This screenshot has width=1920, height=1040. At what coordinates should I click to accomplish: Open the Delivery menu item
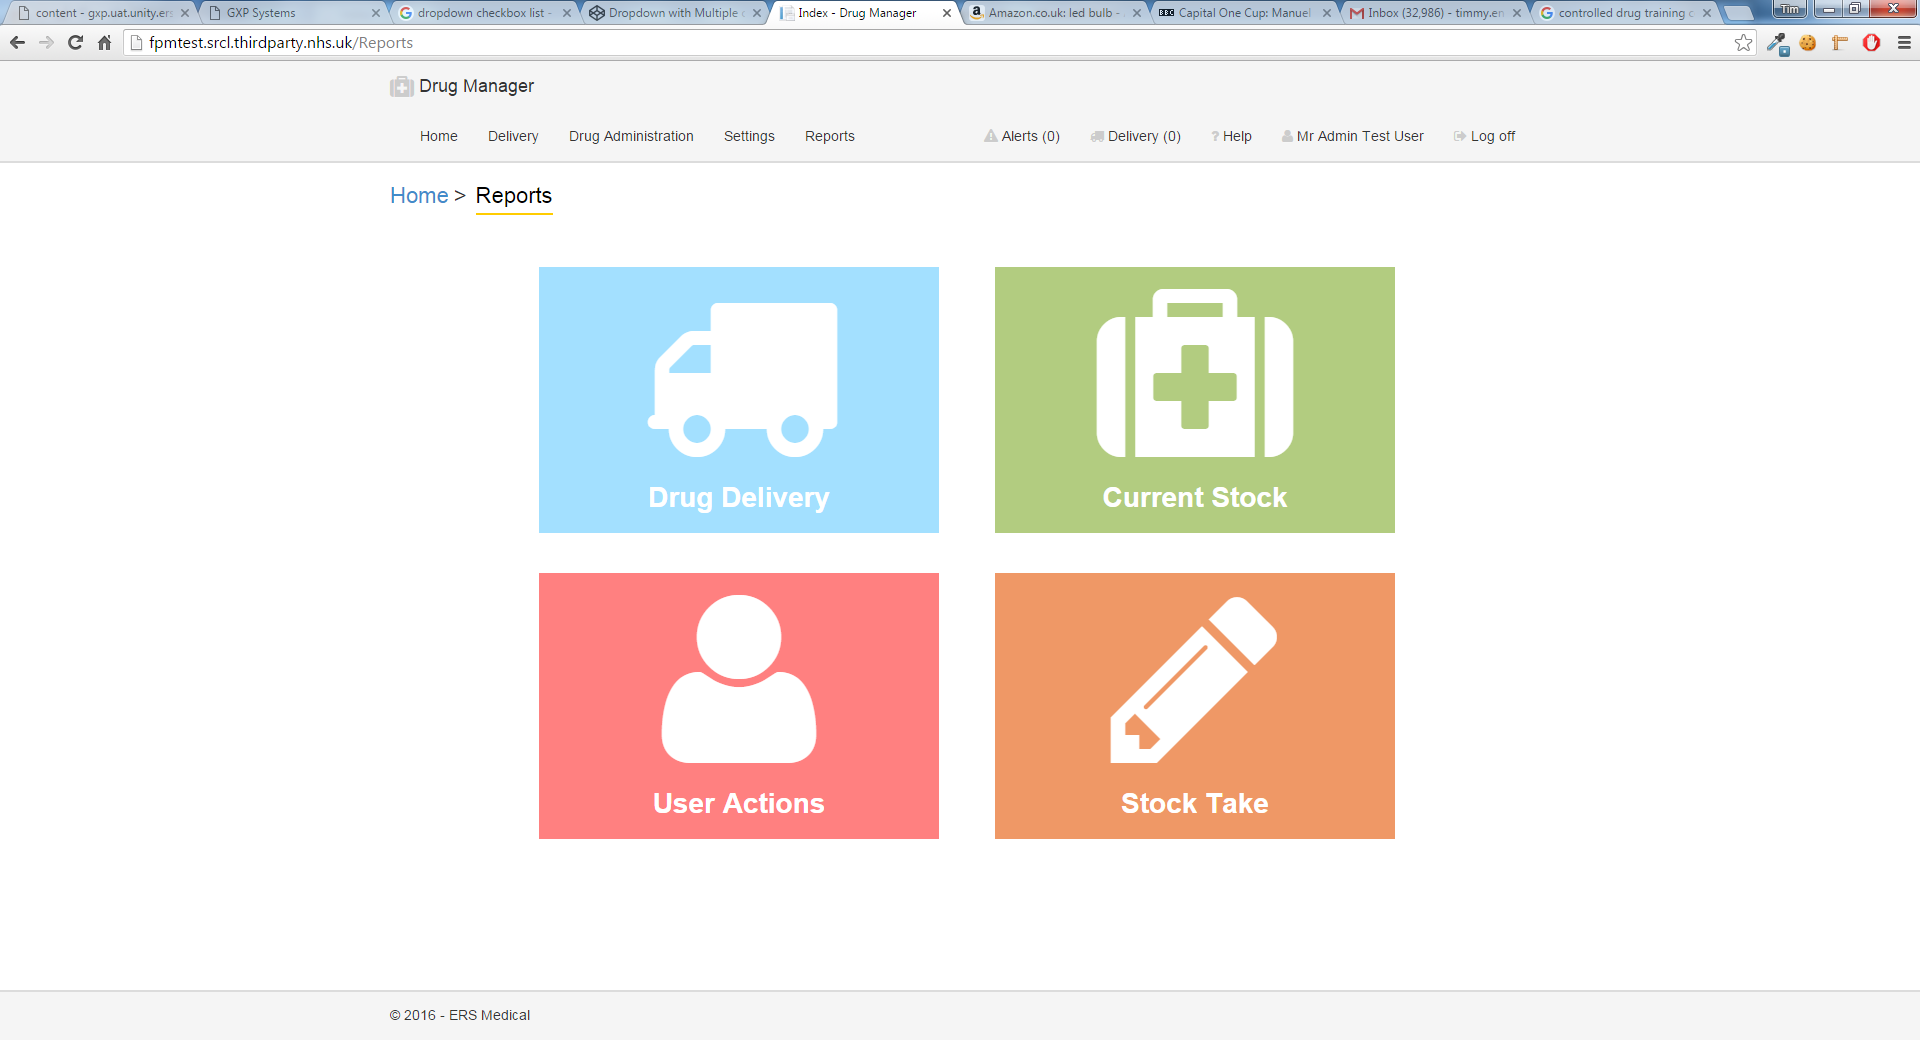512,136
